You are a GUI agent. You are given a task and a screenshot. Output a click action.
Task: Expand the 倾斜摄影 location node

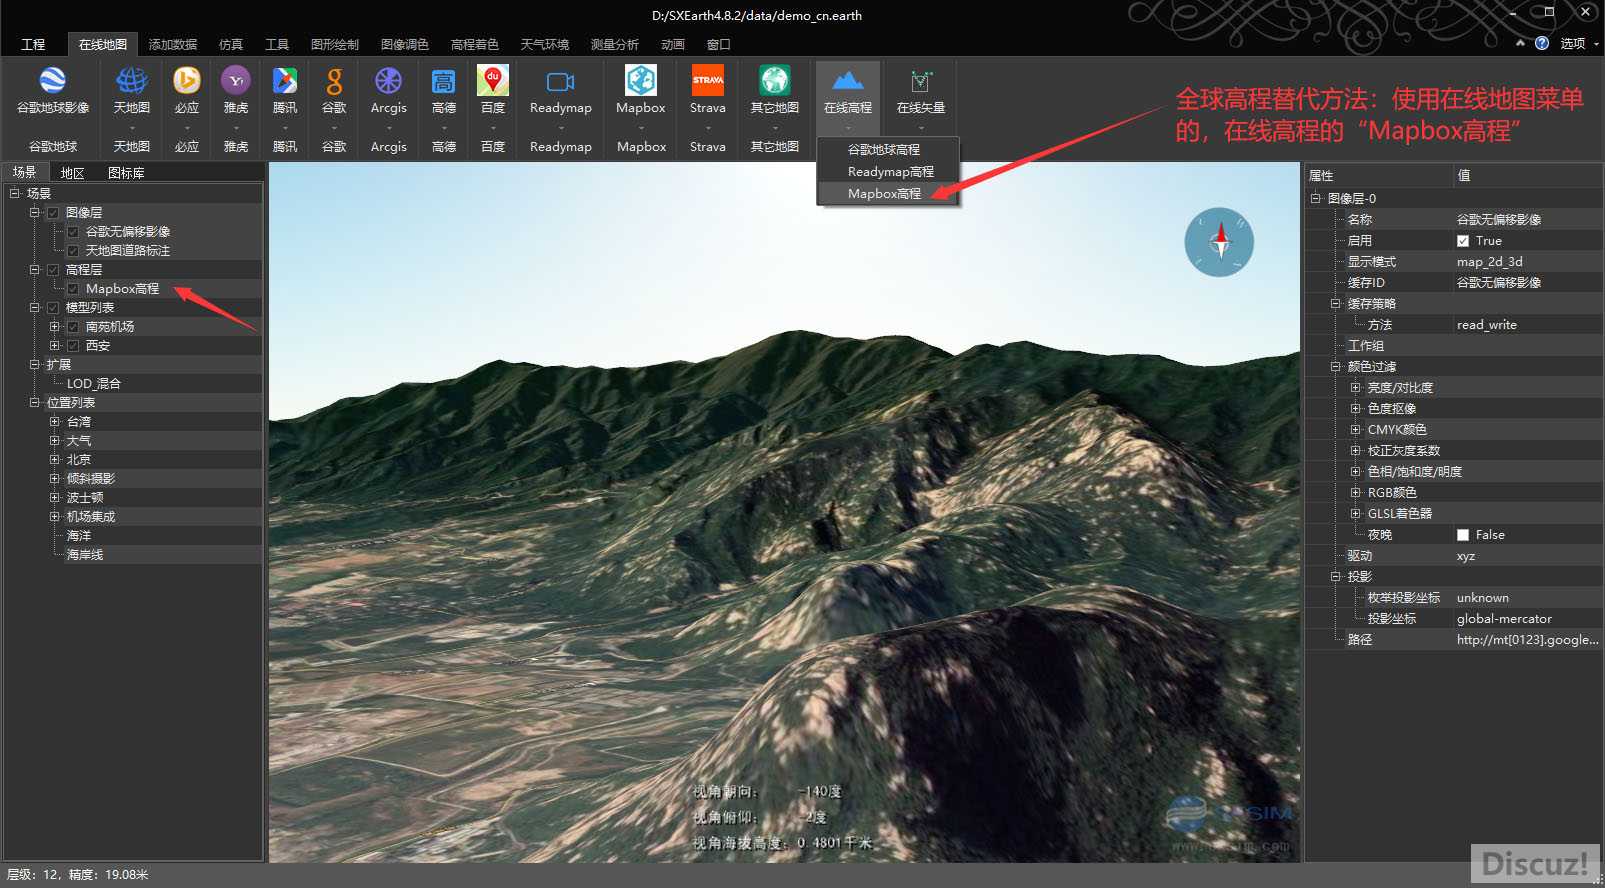(55, 479)
